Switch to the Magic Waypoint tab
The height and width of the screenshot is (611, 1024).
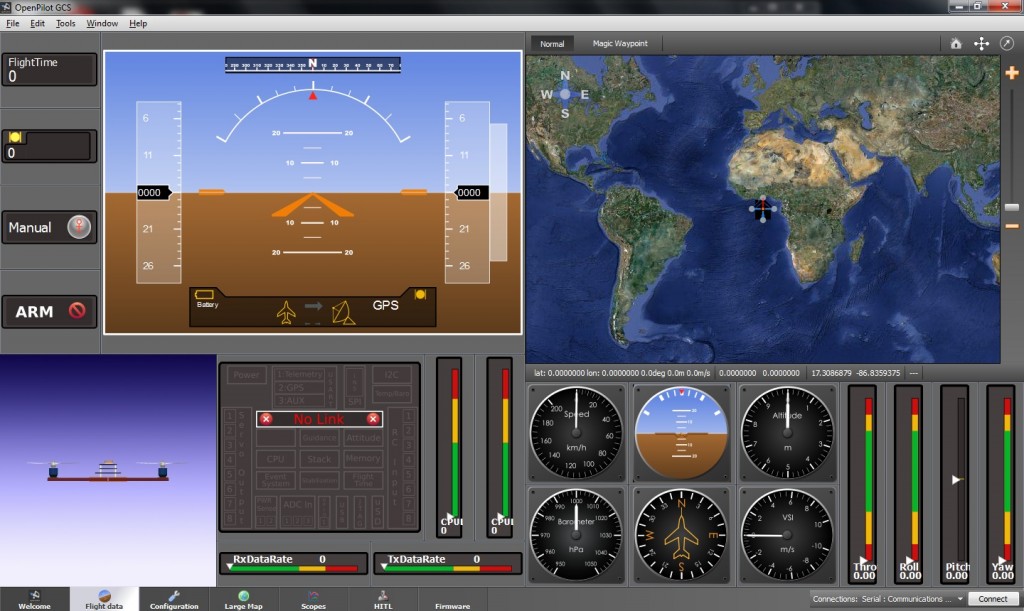[x=621, y=43]
